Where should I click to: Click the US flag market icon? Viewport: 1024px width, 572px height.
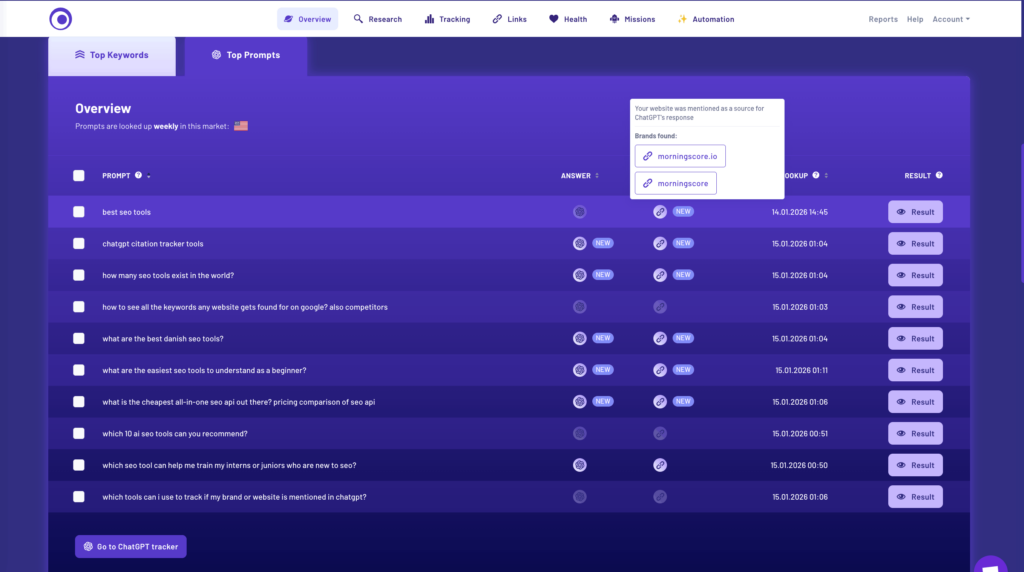[x=240, y=126]
